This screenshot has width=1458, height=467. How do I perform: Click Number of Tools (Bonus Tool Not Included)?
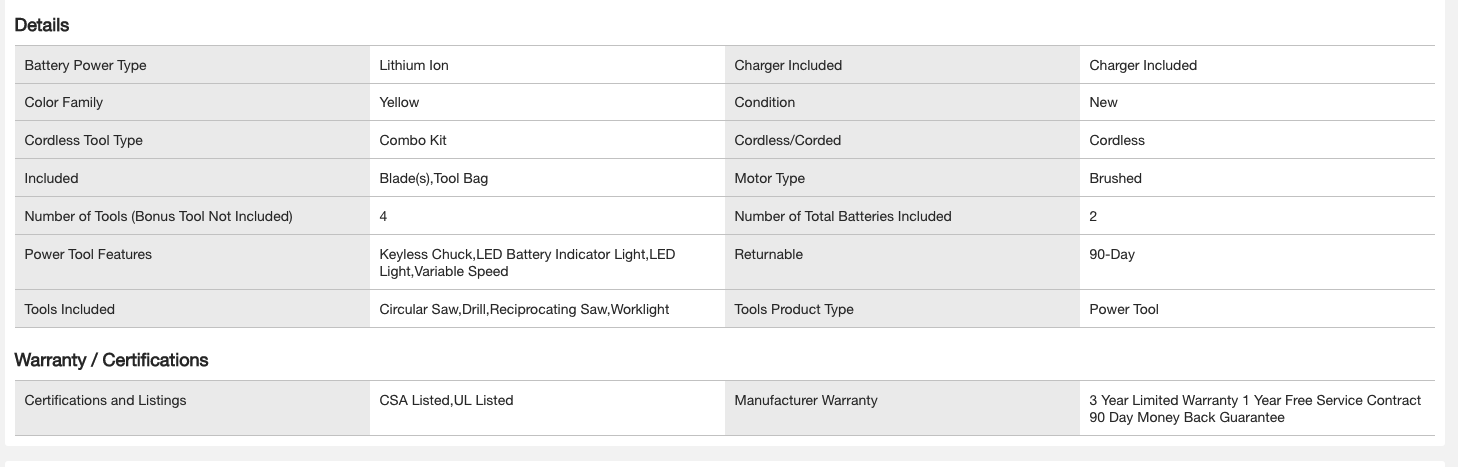158,216
